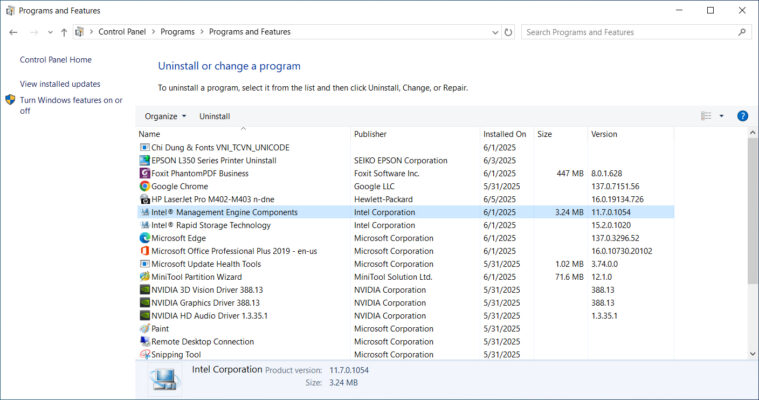Click the MiniTool Partition Wizard icon

tap(145, 277)
